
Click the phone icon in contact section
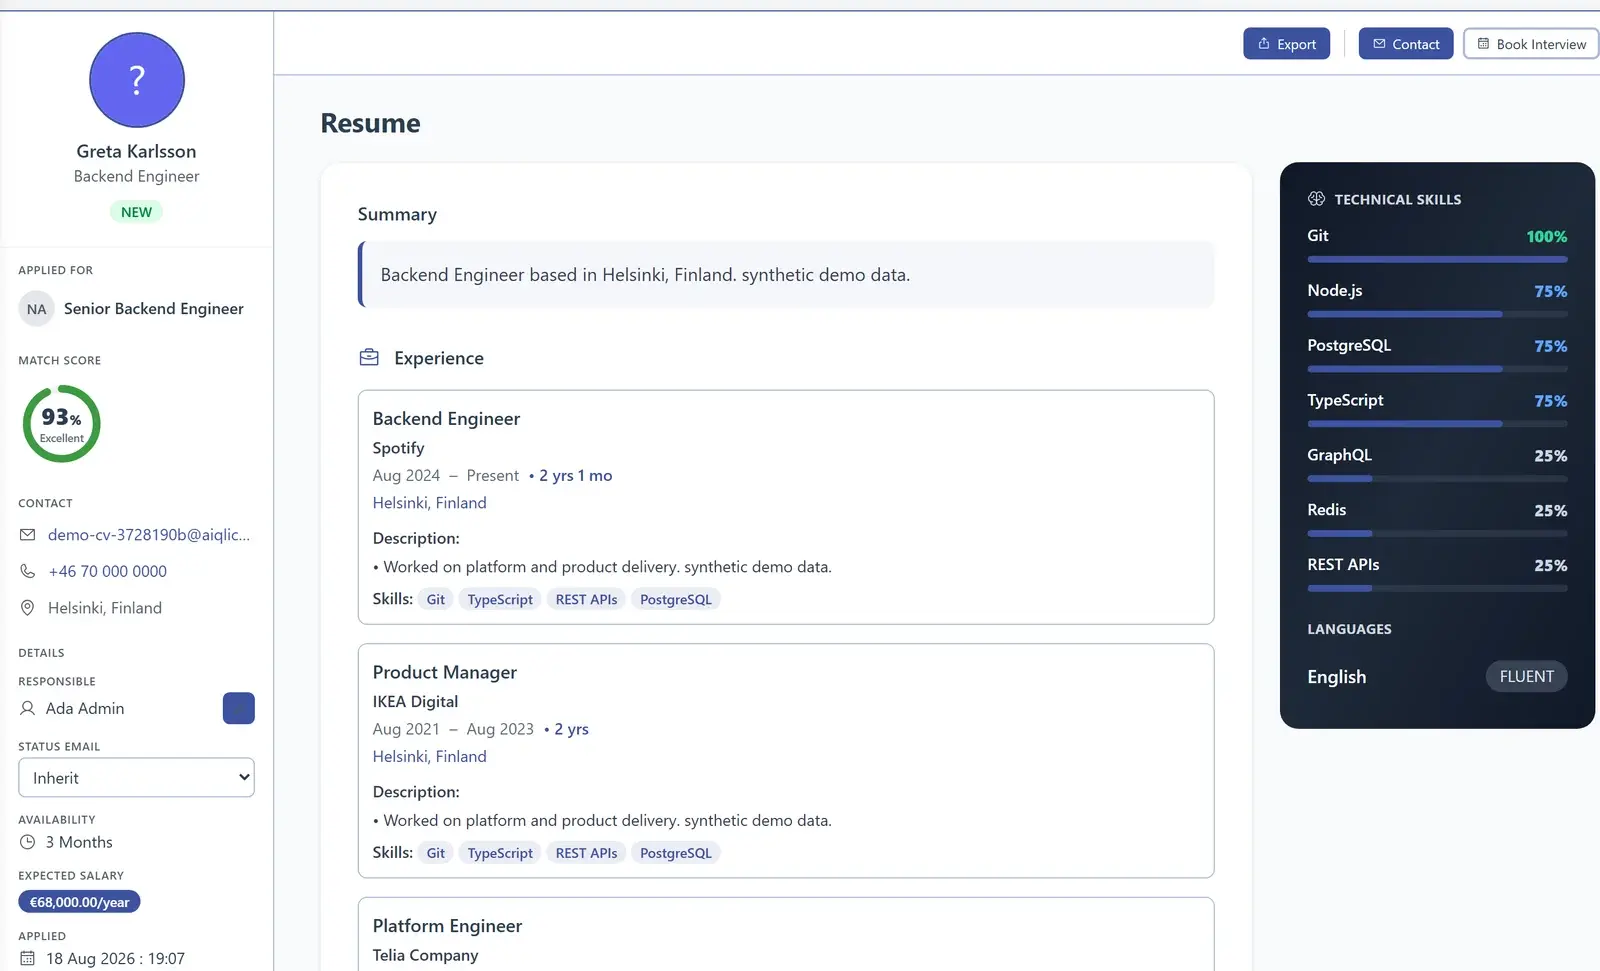[x=28, y=571]
